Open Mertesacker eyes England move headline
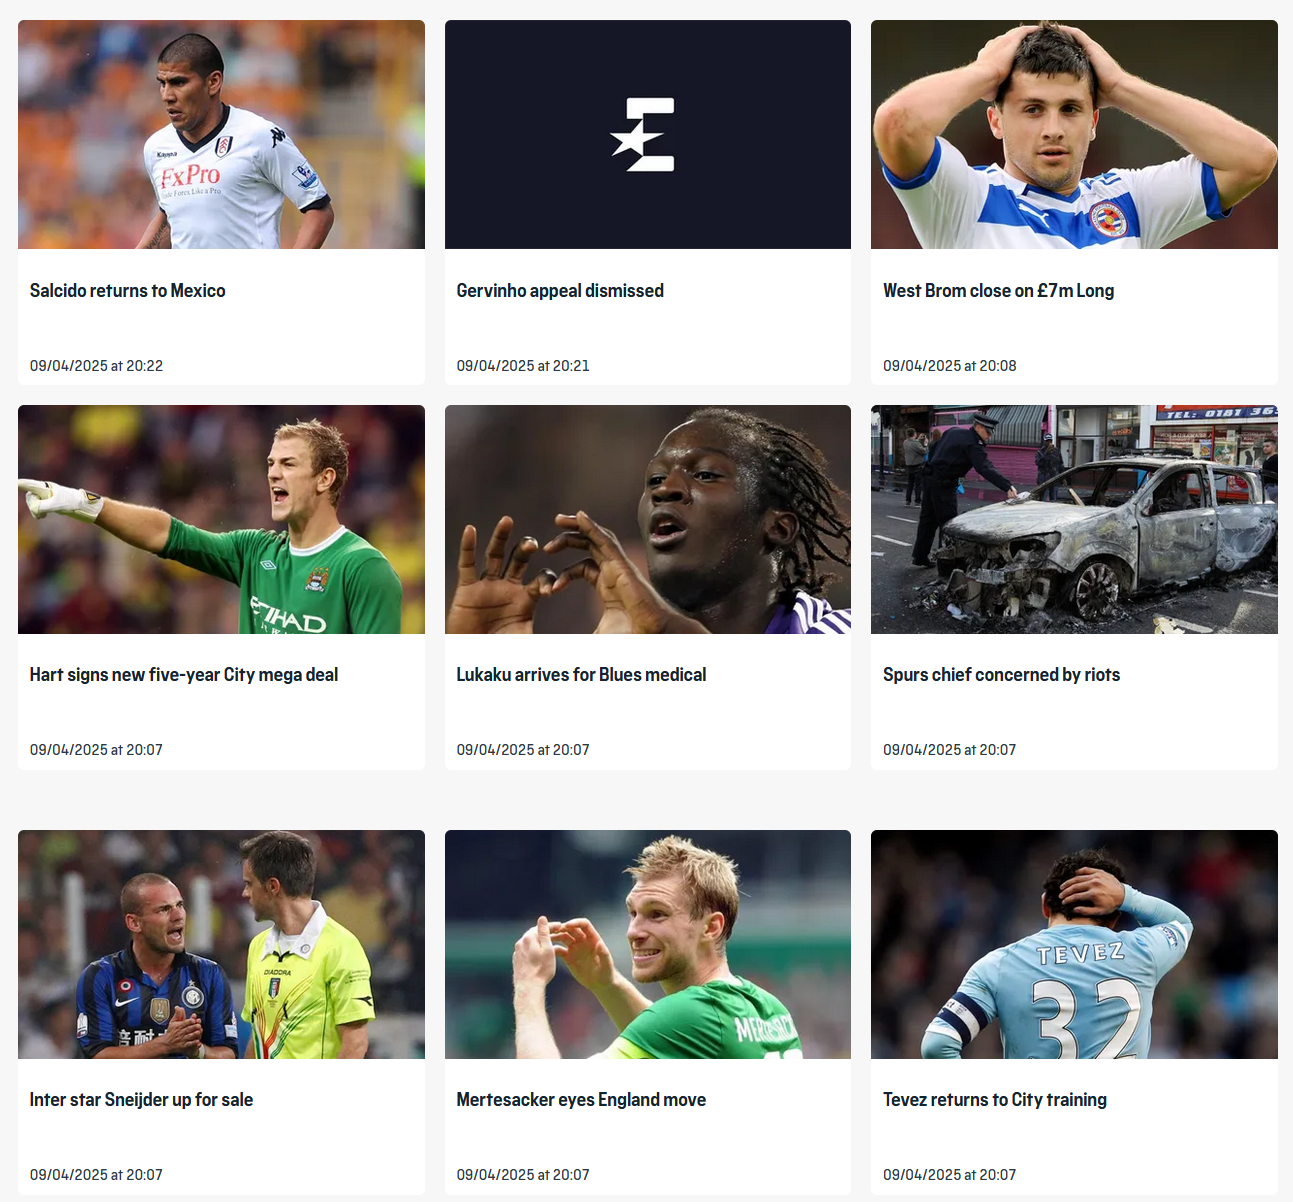 click(x=581, y=1100)
